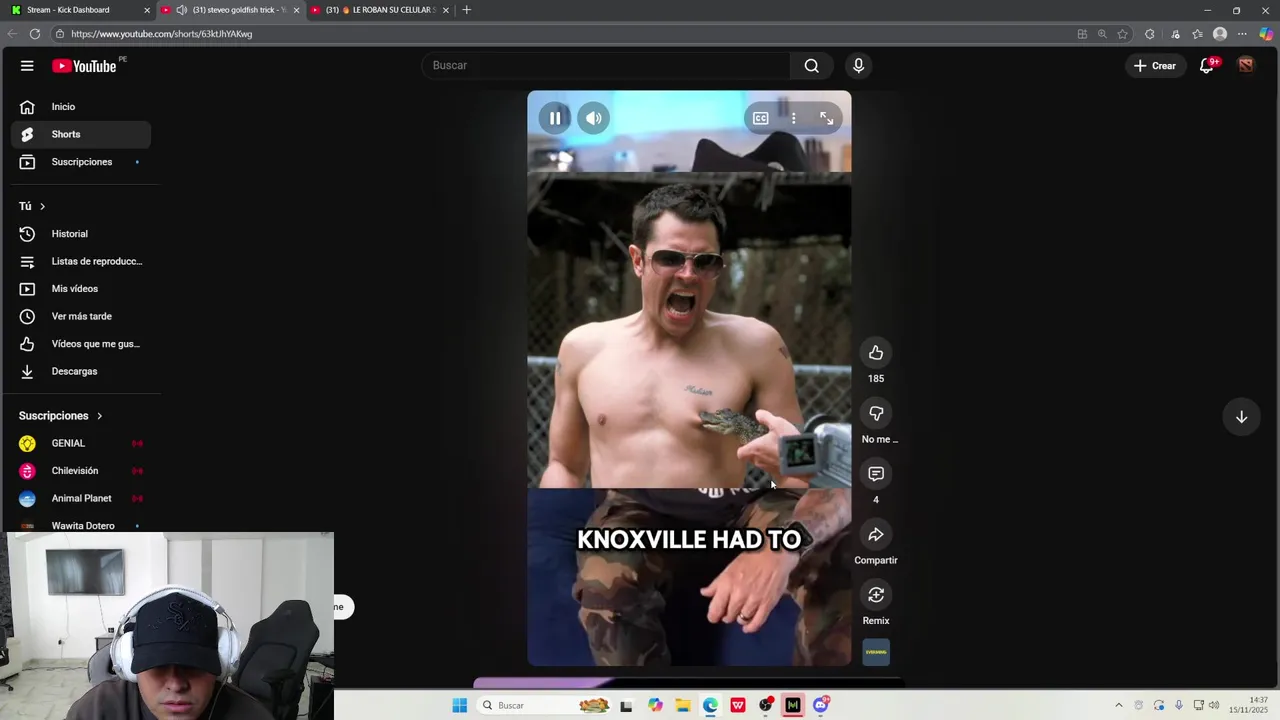
Task: Like the Short with 185 likes
Action: pos(876,353)
